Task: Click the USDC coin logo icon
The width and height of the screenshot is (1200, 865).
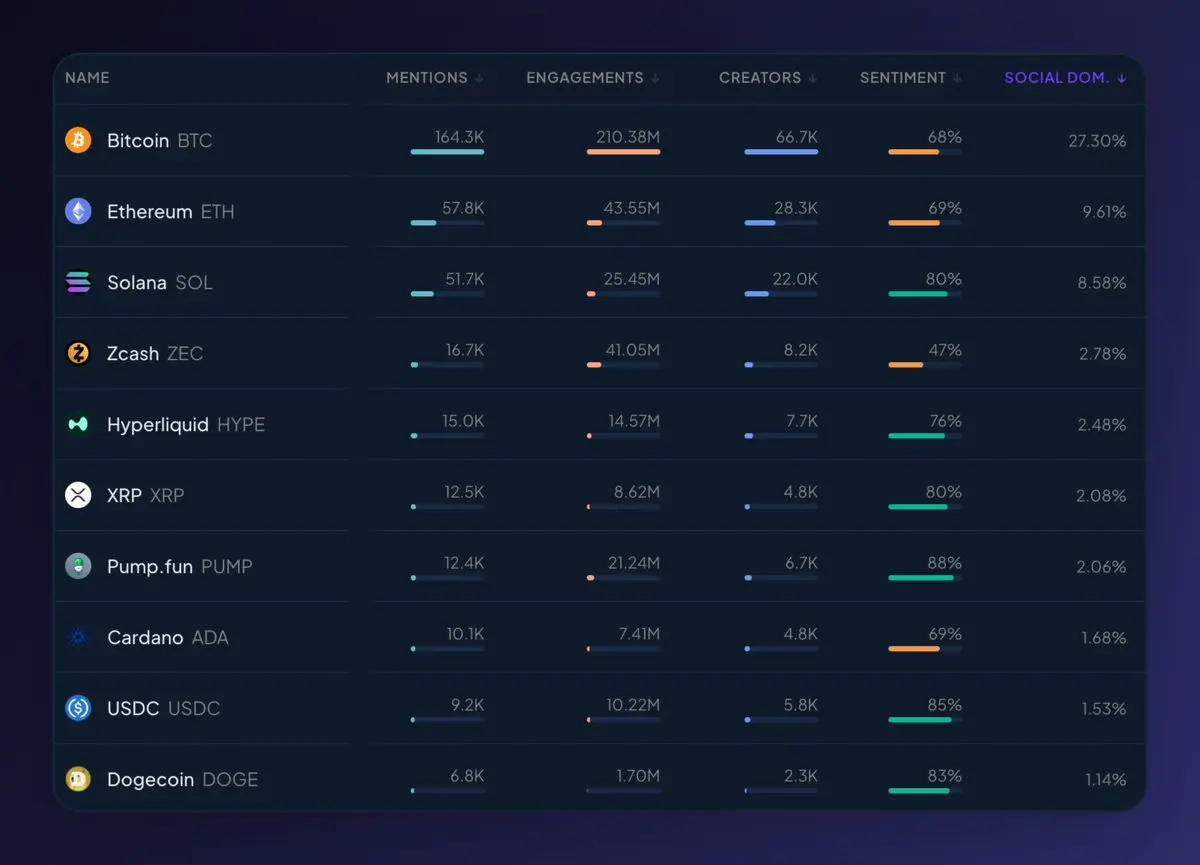Action: [78, 708]
